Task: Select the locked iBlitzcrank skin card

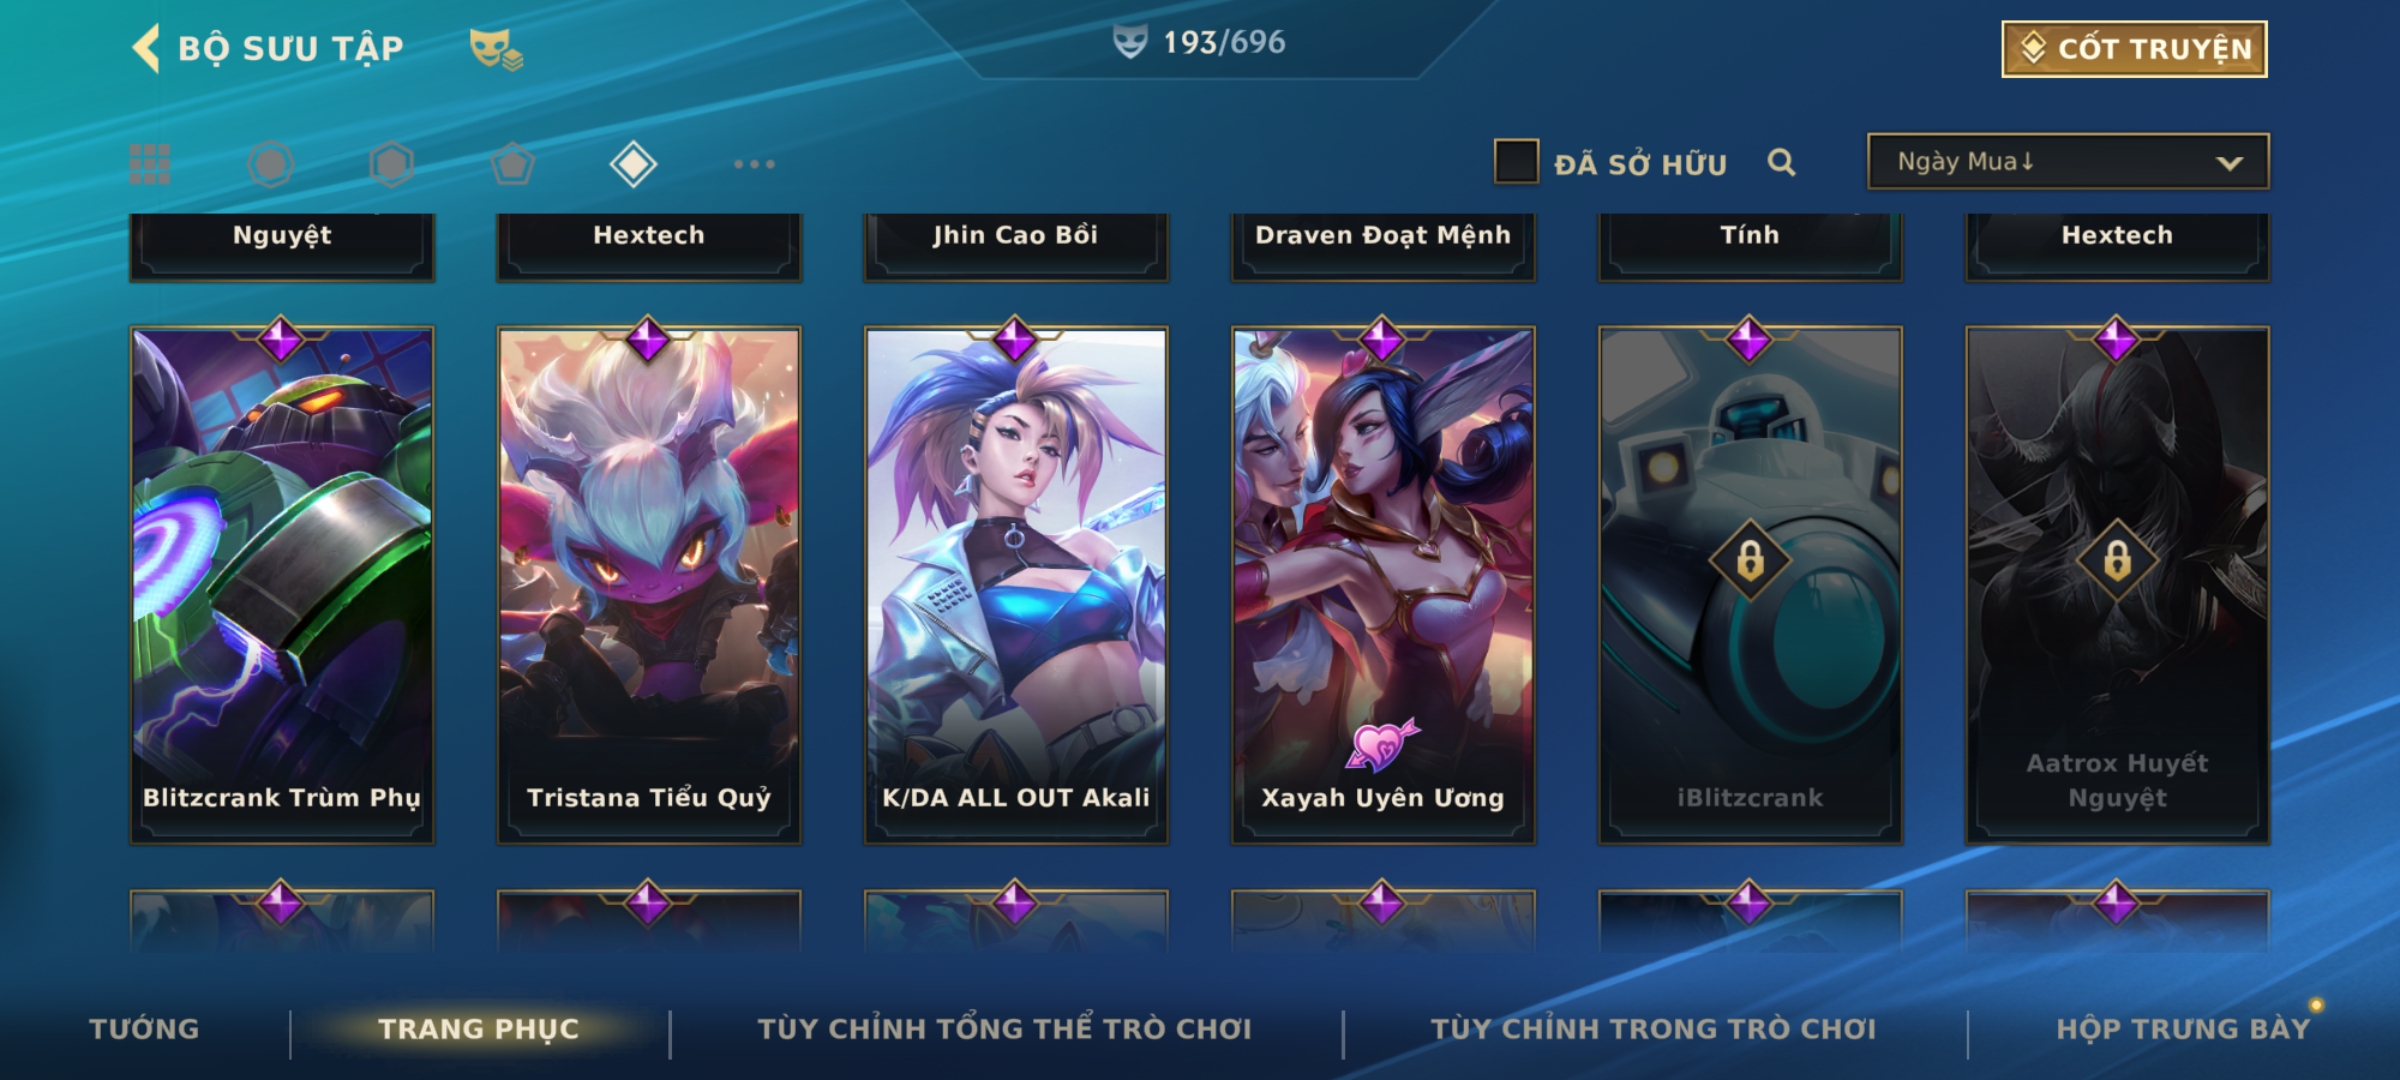Action: (1750, 586)
